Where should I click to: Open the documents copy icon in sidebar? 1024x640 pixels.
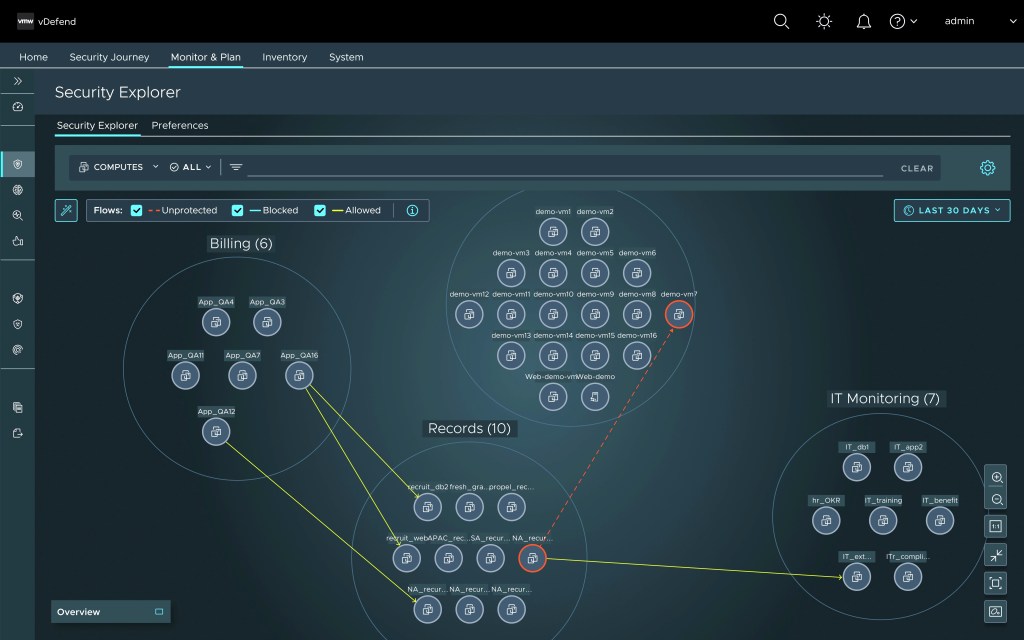pos(18,408)
